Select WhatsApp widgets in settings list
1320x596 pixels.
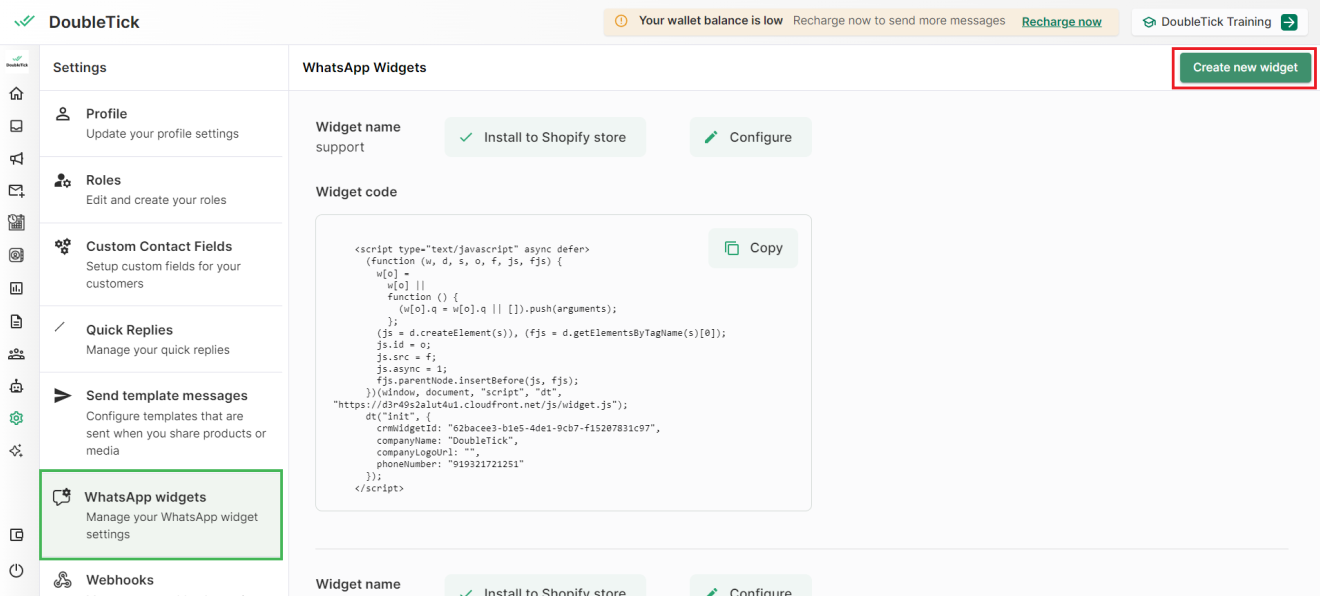(x=161, y=515)
